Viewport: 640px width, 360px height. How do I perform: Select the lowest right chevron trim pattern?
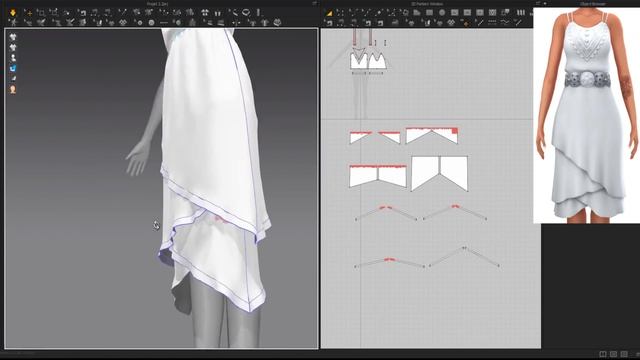click(464, 257)
